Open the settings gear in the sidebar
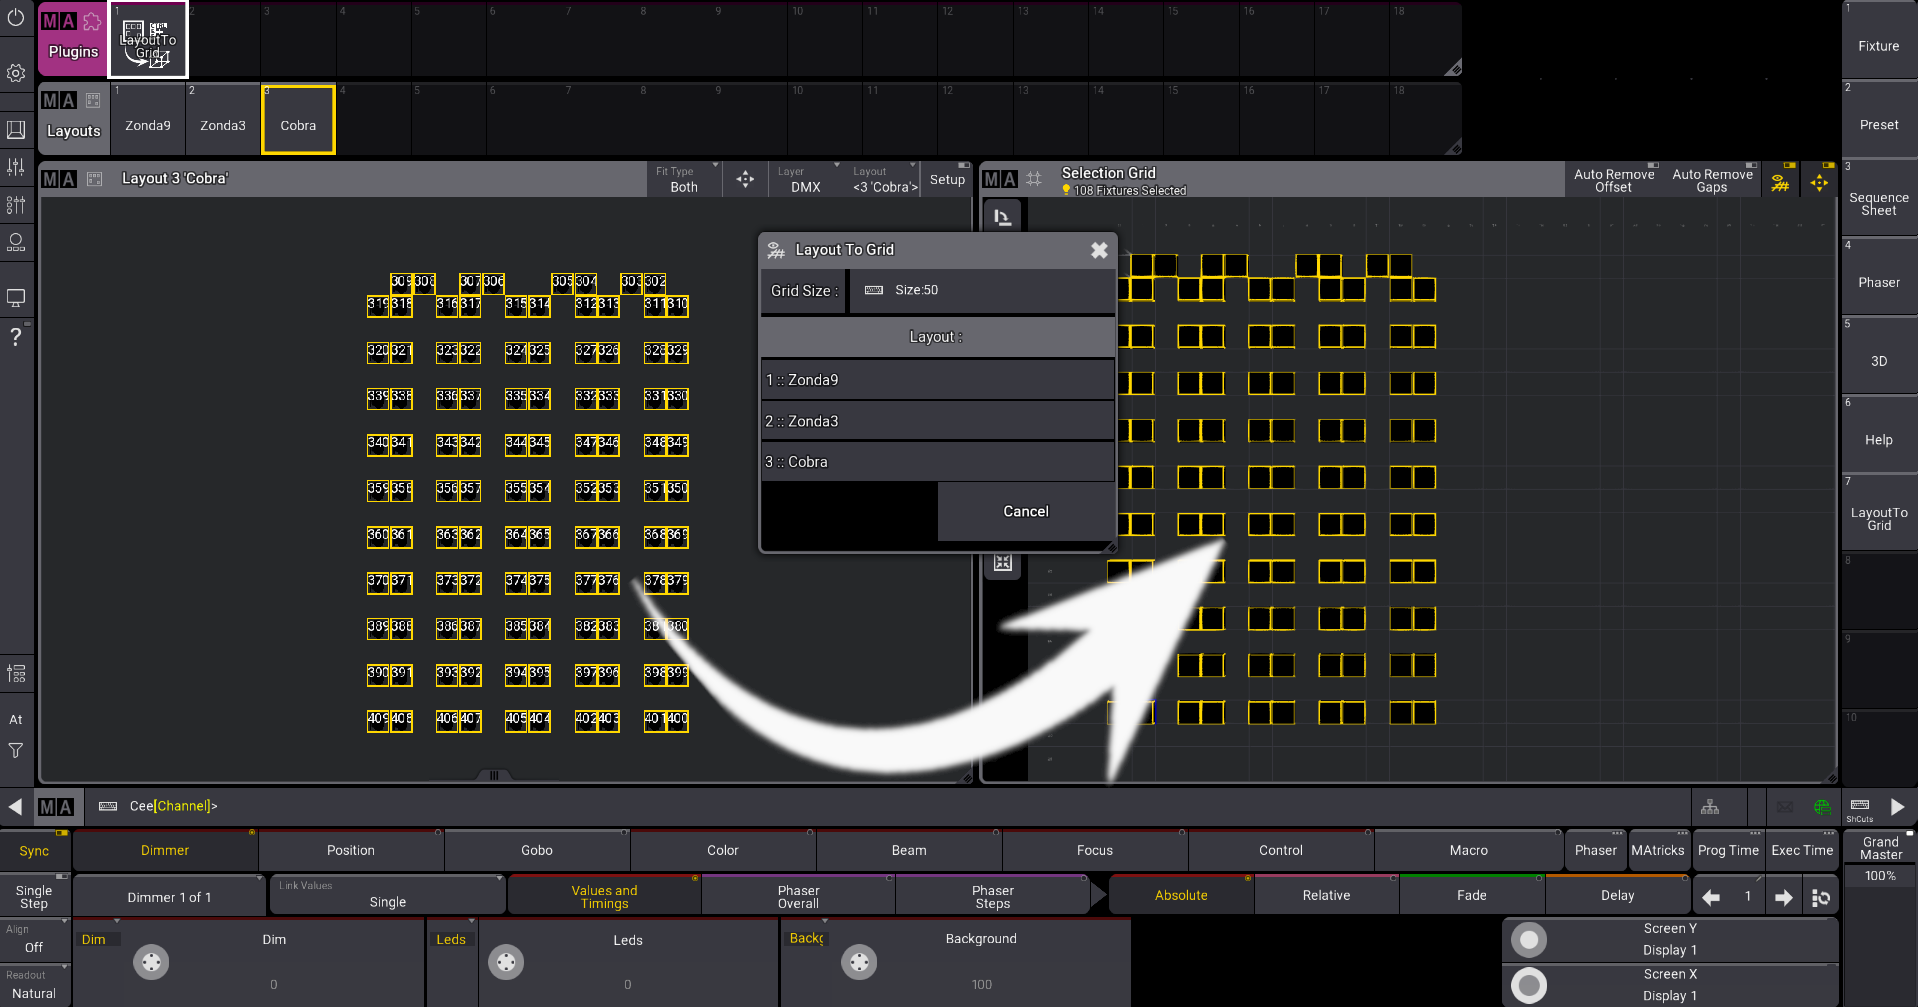 pos(16,73)
